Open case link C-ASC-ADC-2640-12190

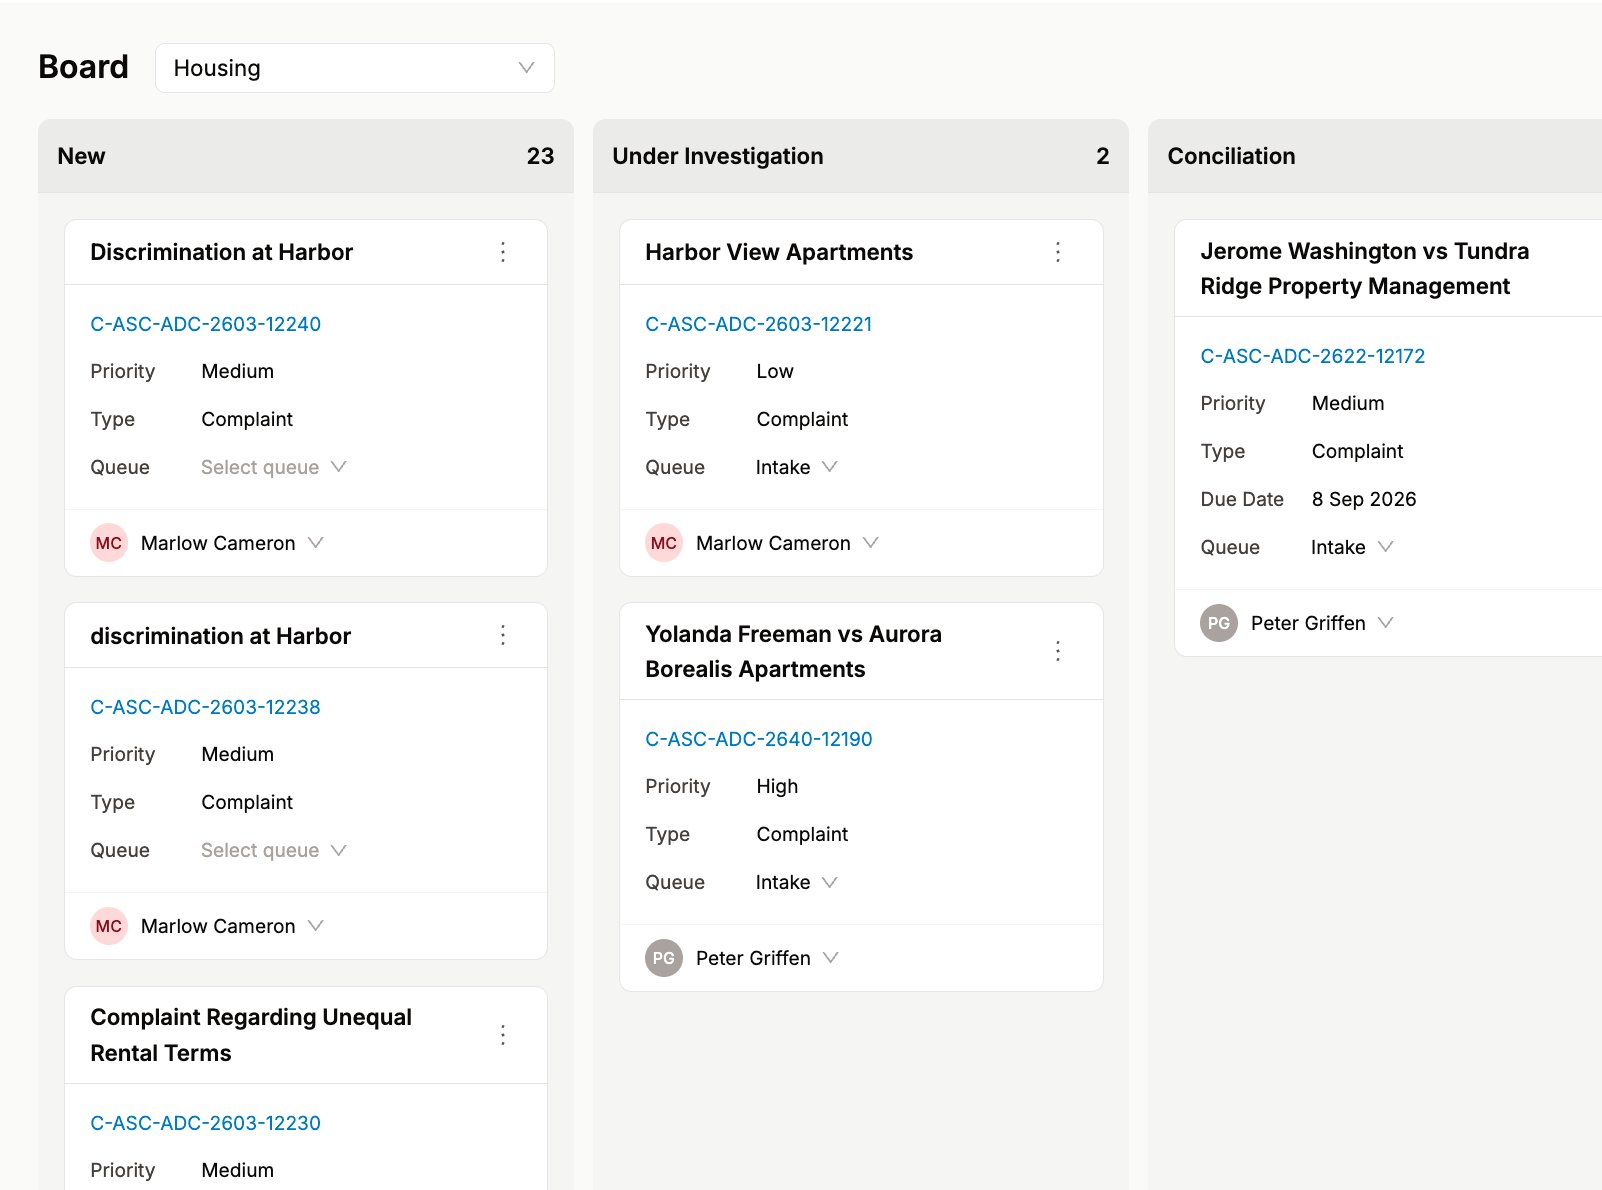pos(758,739)
